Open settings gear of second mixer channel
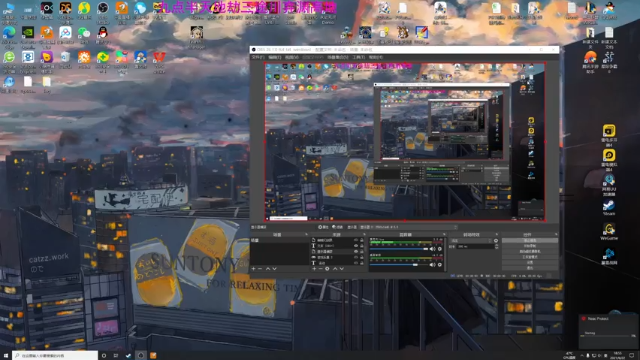Viewport: 640px width, 360px height. pyautogui.click(x=440, y=264)
